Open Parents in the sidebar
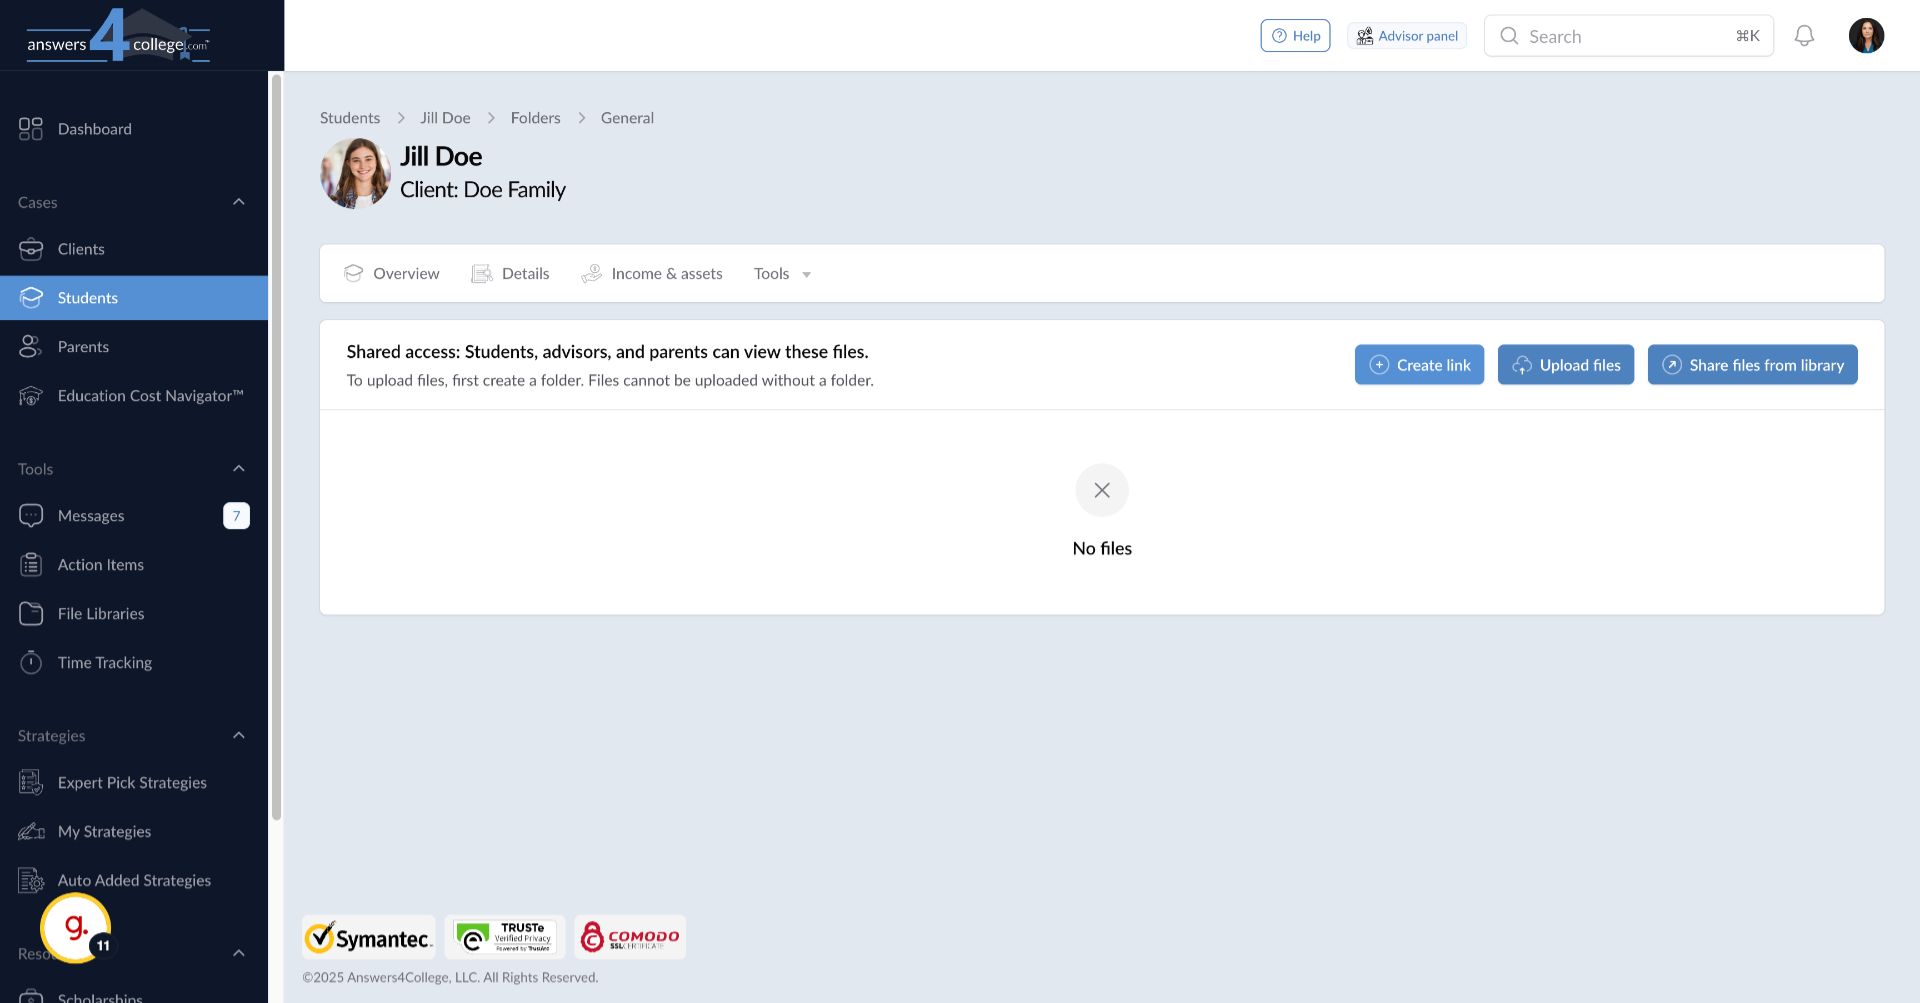Screen dimensions: 1920x1003 pos(134,347)
